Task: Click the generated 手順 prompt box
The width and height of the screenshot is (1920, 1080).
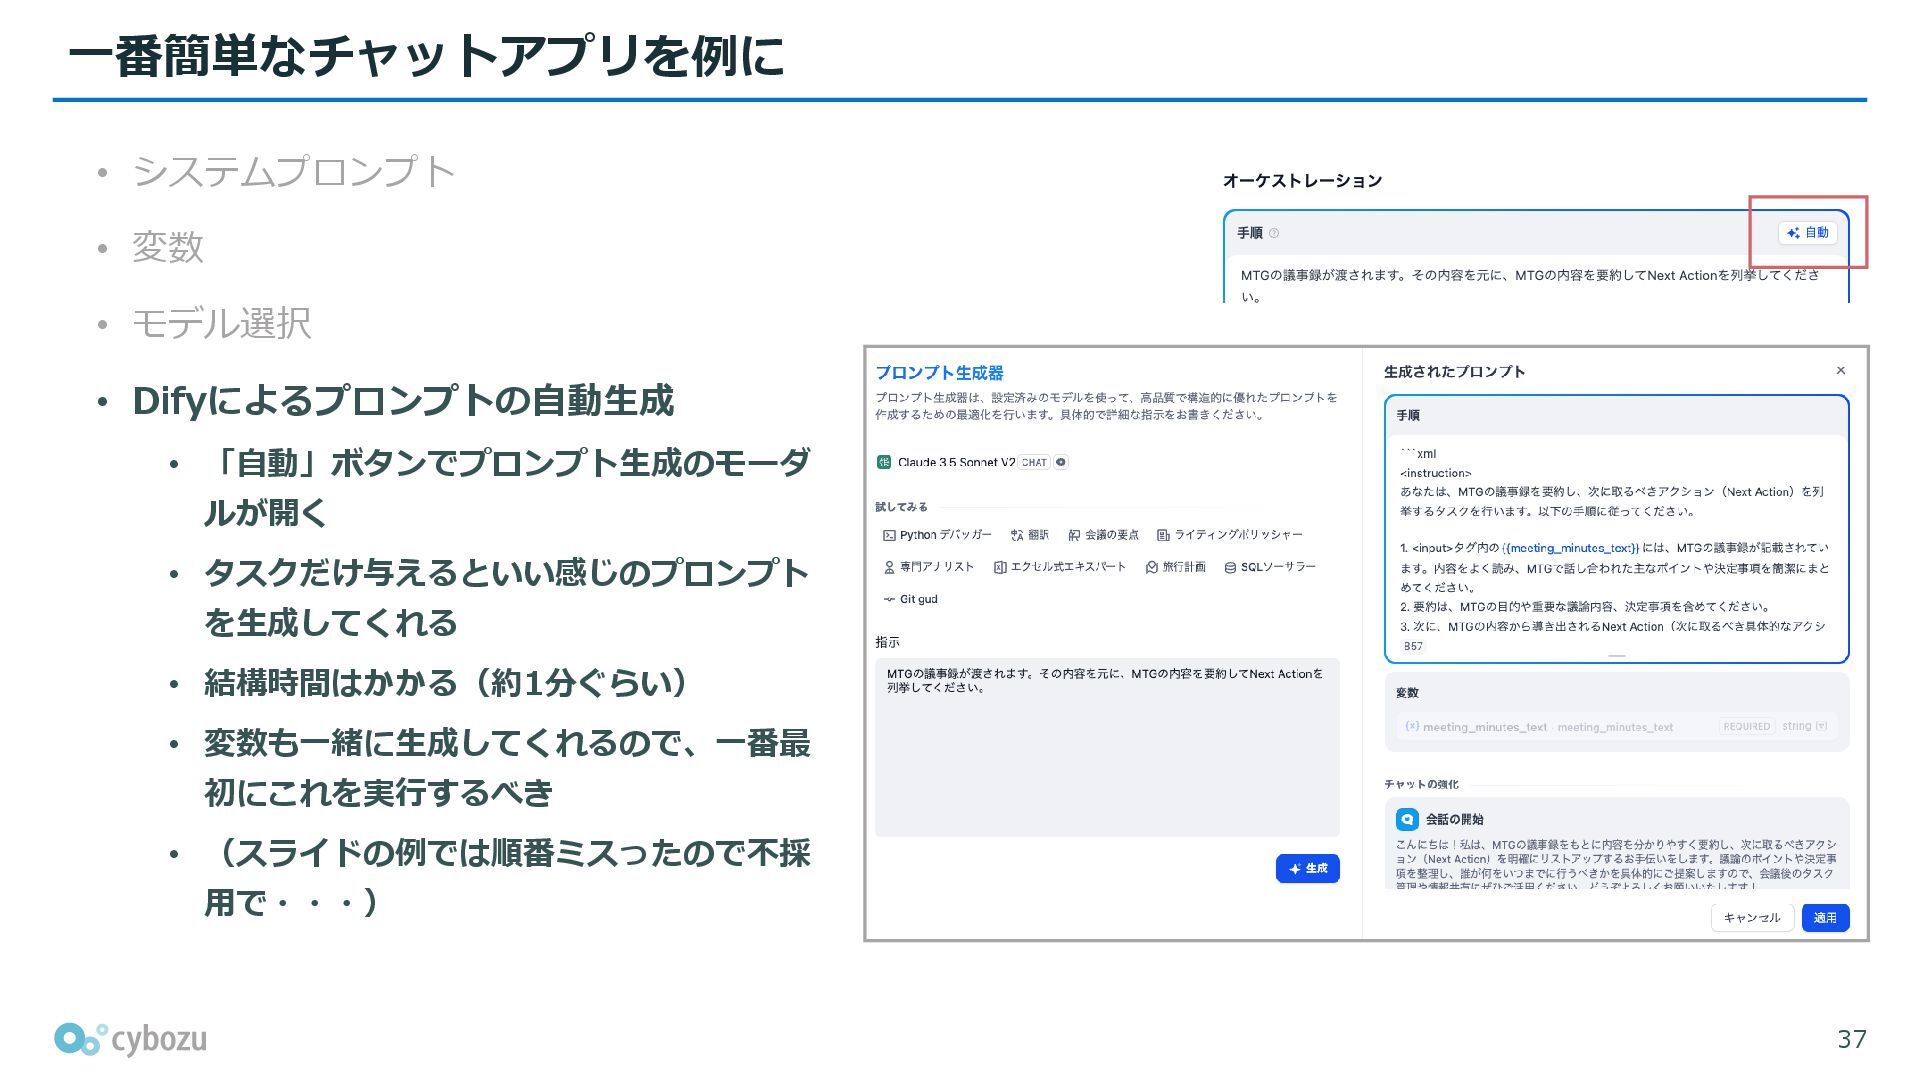Action: pyautogui.click(x=1617, y=529)
